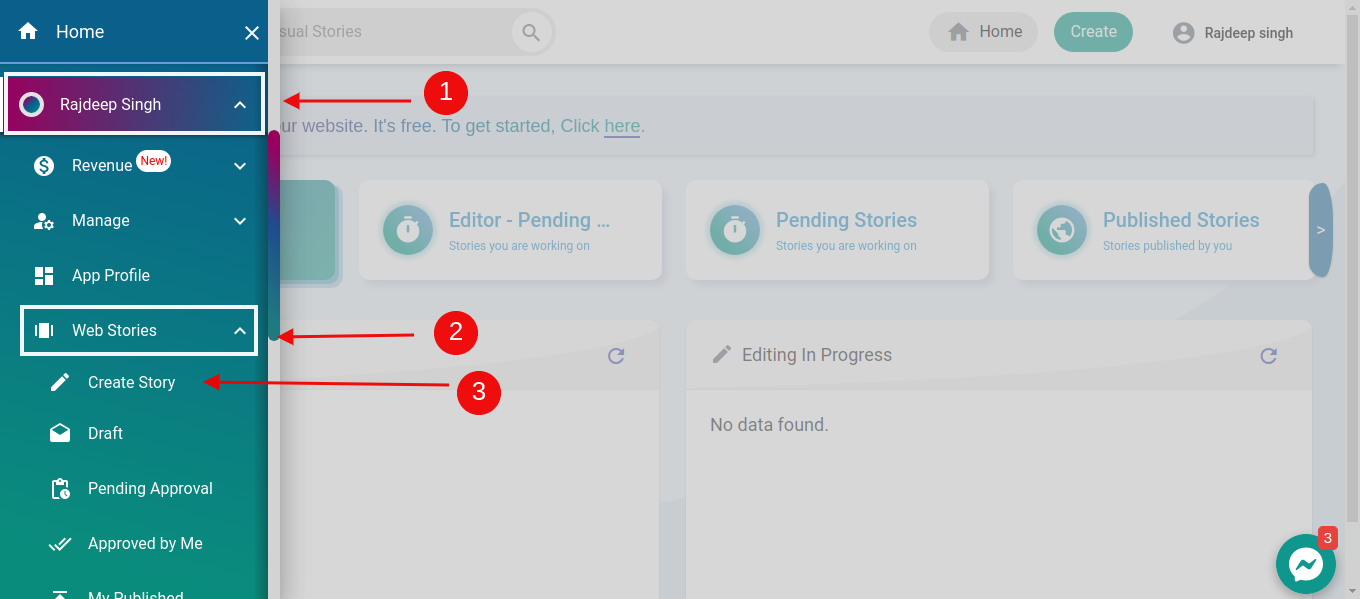Click the Approved by Me checkmark icon
Image resolution: width=1360 pixels, height=599 pixels.
tap(59, 543)
